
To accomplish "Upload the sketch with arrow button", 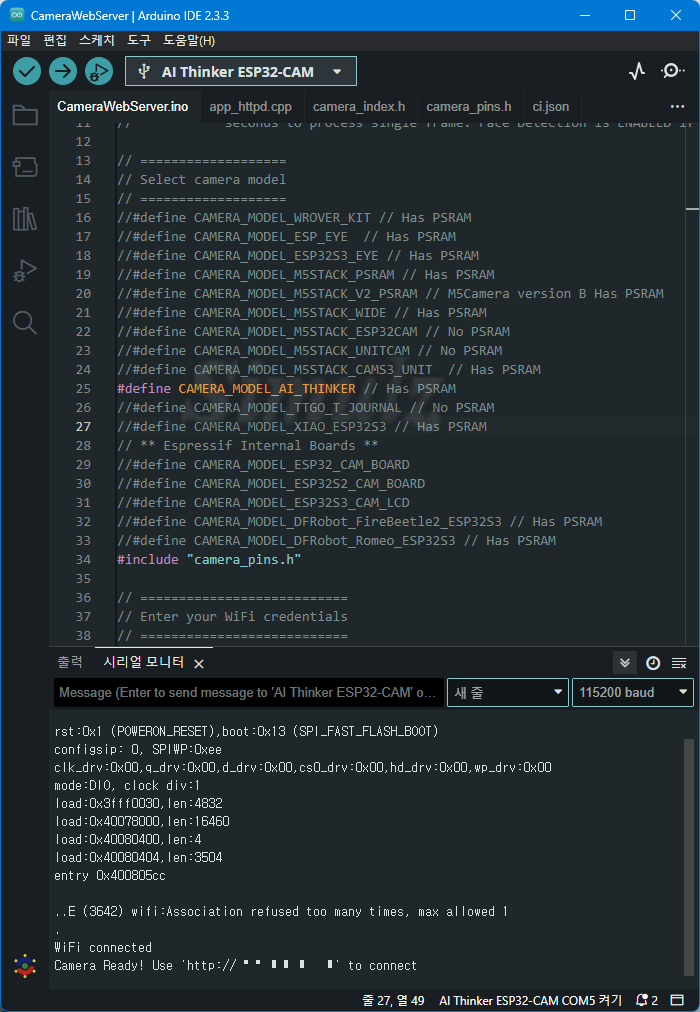I will coord(63,72).
